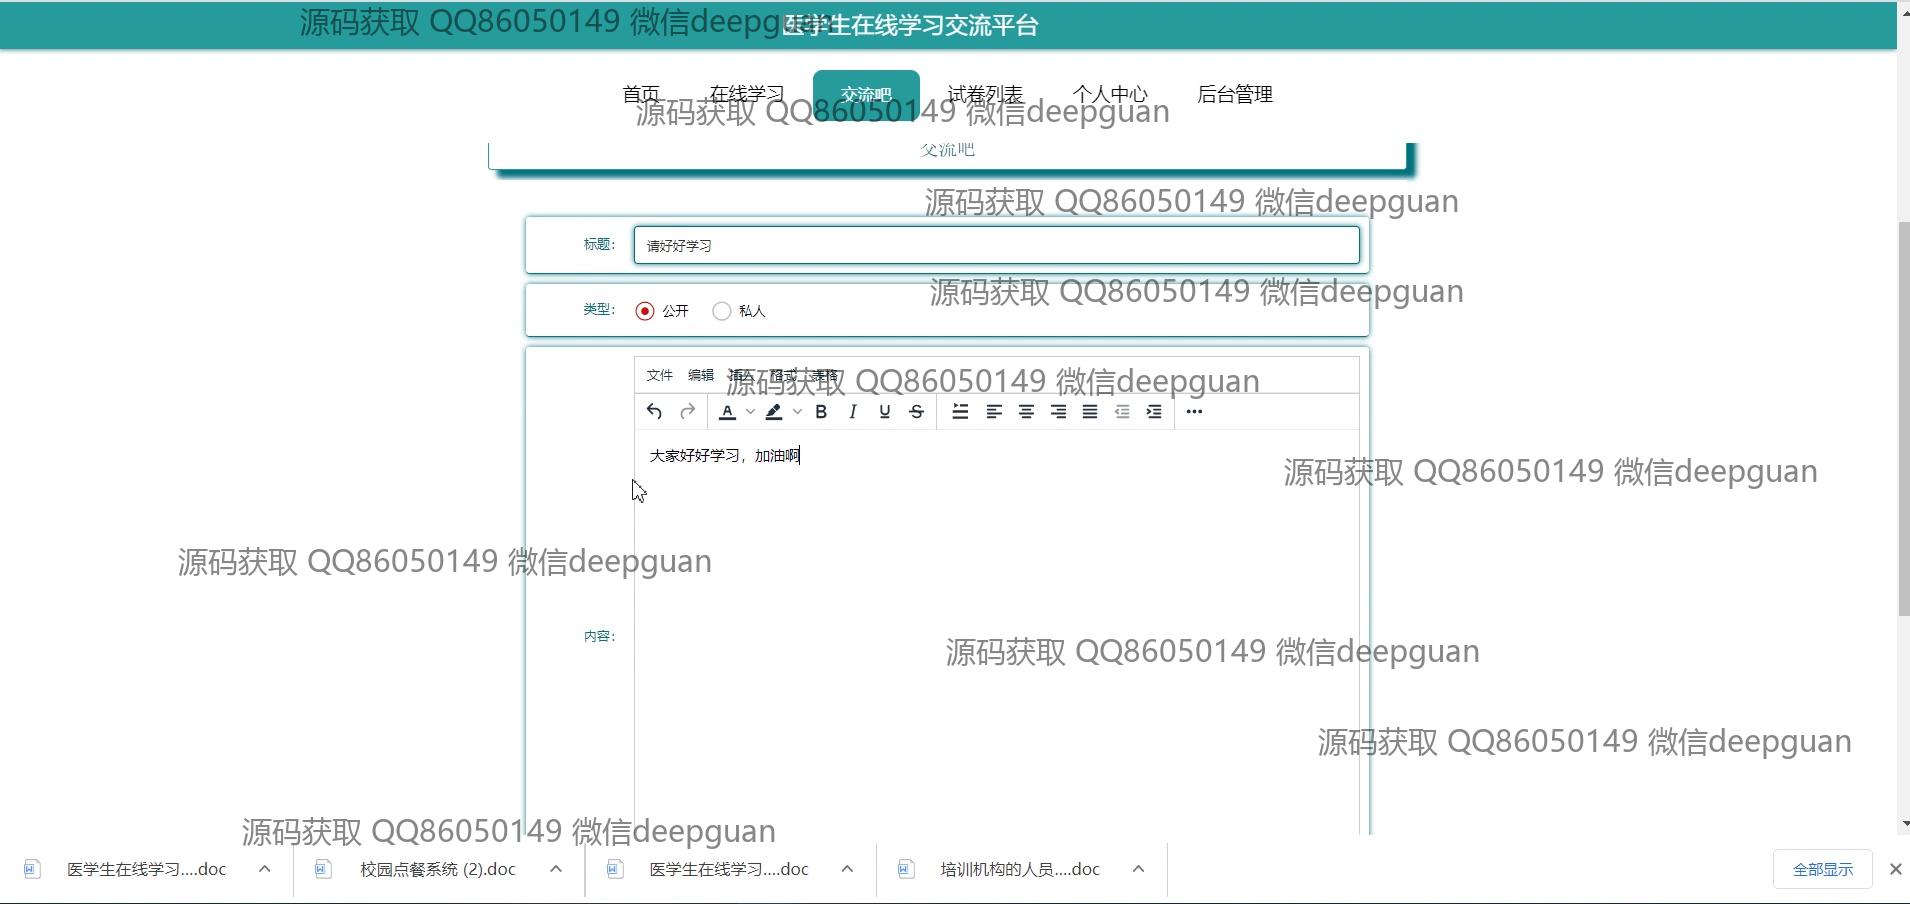The height and width of the screenshot is (904, 1910).
Task: Toggle strikethrough formatting
Action: (917, 412)
